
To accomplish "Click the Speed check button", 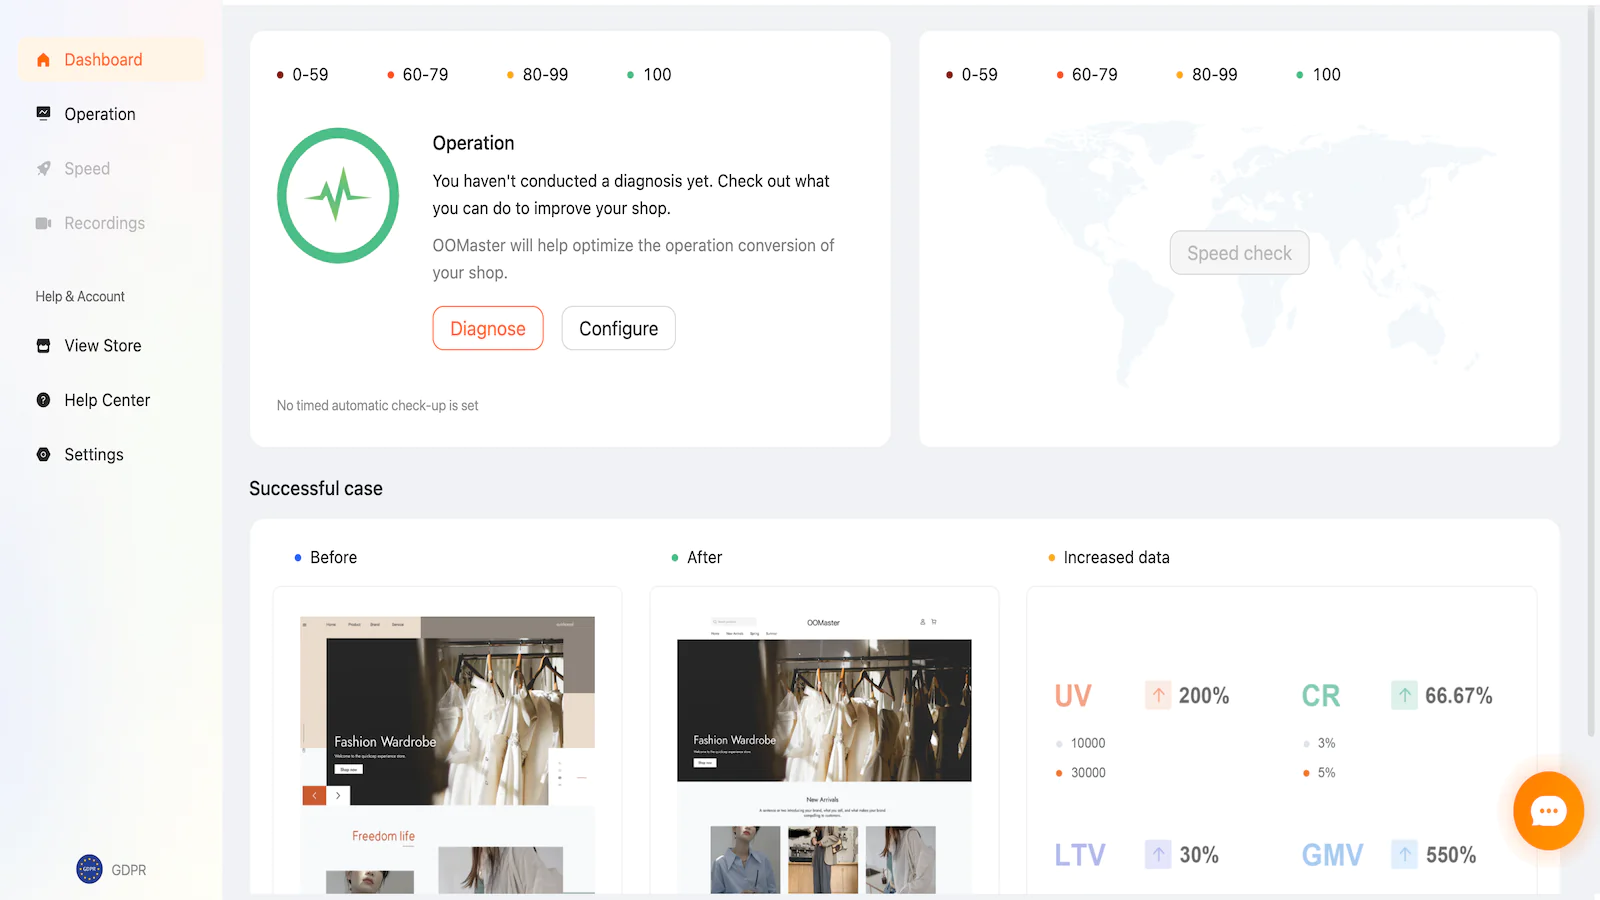I will coord(1239,253).
